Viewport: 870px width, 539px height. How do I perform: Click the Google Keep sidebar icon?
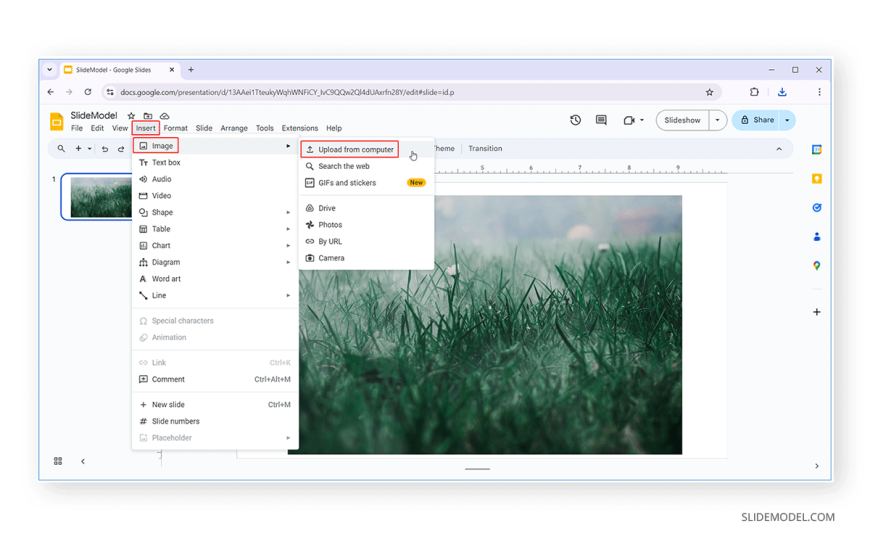coord(817,179)
